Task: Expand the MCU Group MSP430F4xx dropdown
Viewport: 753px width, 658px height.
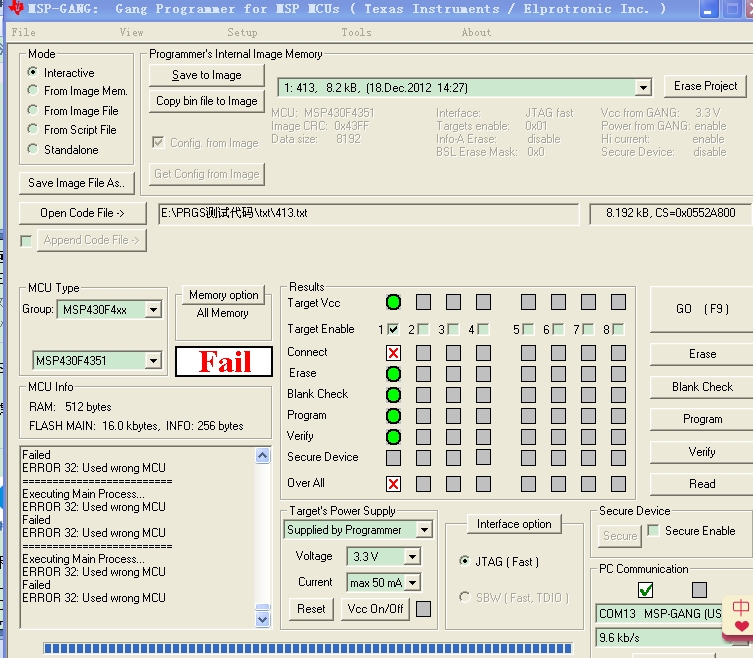Action: (153, 310)
